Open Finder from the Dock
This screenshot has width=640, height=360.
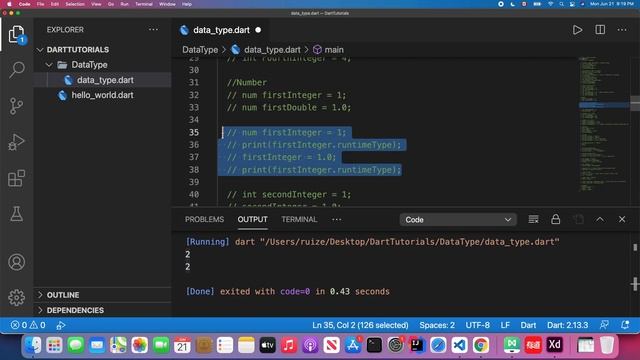pos(33,345)
